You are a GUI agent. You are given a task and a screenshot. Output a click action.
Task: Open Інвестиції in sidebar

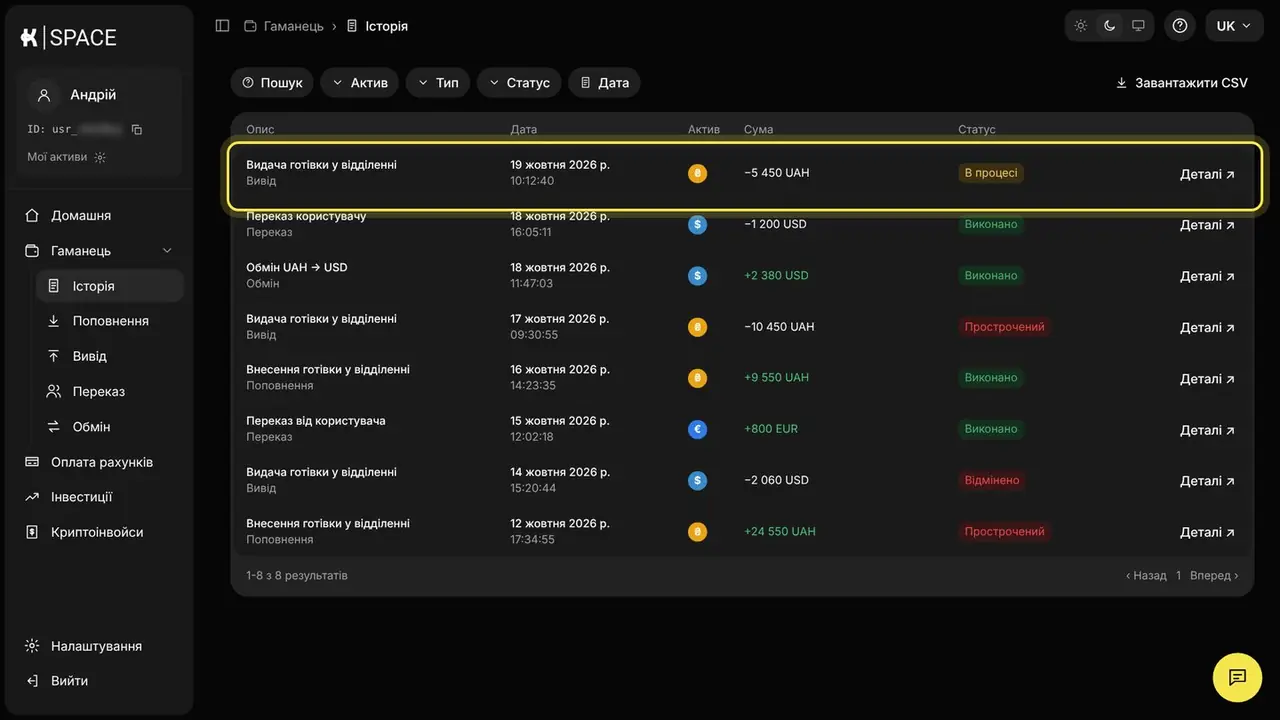pos(82,497)
